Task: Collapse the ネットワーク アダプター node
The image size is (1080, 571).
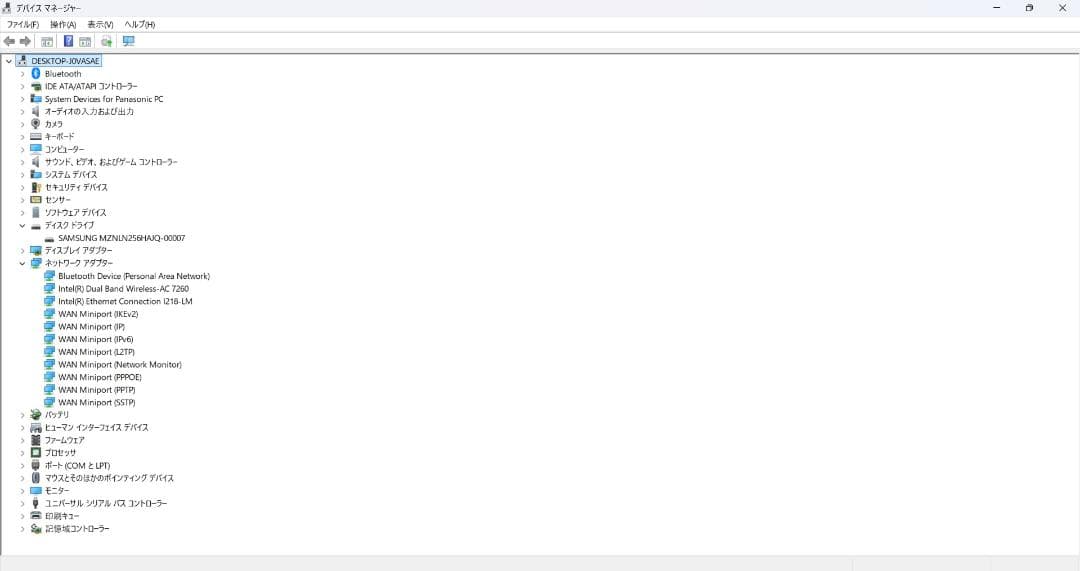Action: click(22, 263)
